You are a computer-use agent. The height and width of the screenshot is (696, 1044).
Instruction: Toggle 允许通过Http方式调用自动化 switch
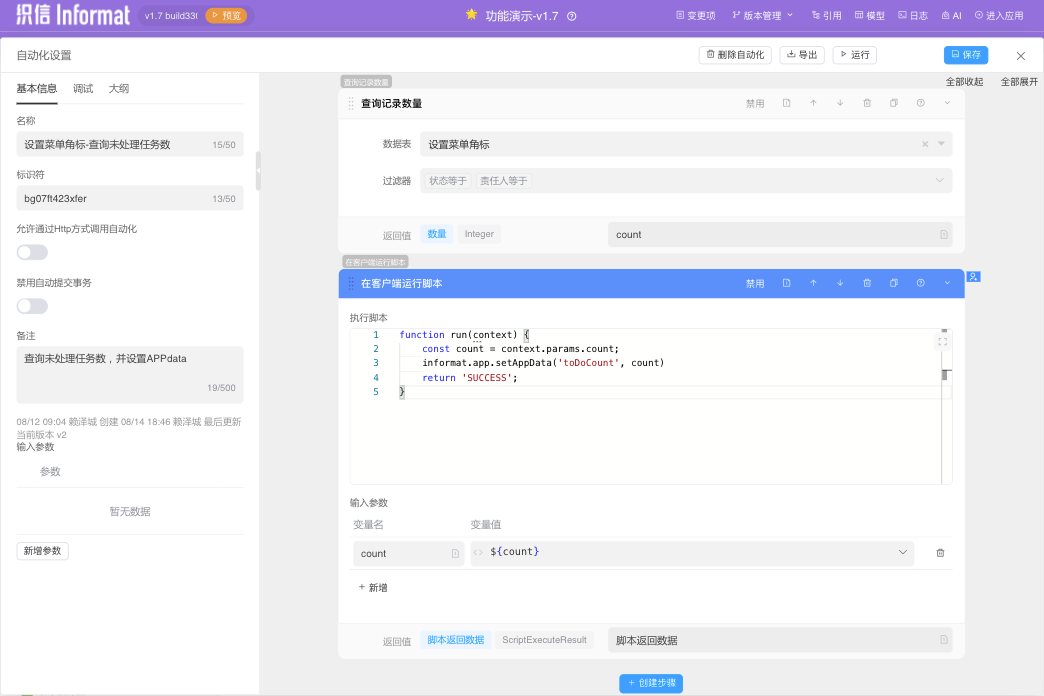coord(32,252)
